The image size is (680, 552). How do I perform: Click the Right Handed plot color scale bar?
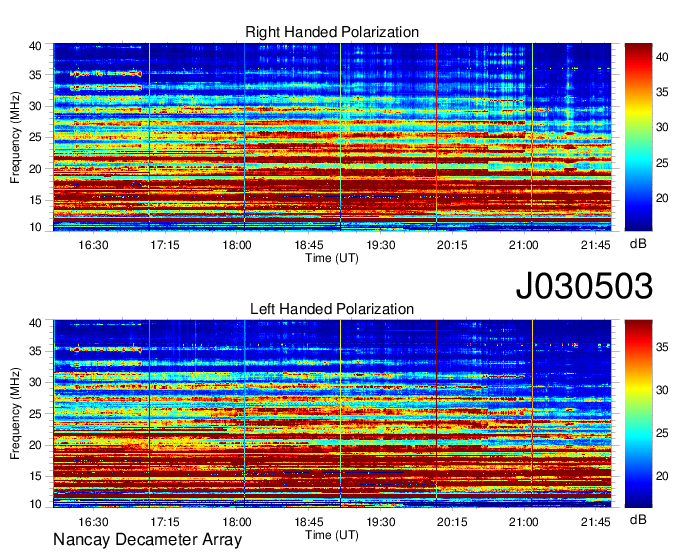[x=638, y=137]
